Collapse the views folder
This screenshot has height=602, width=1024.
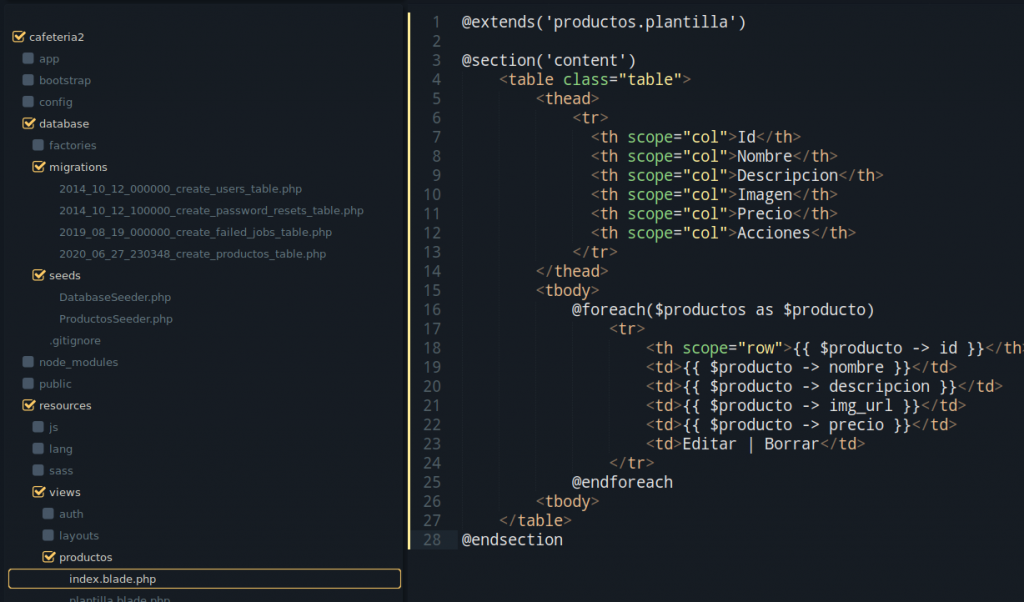coord(38,492)
